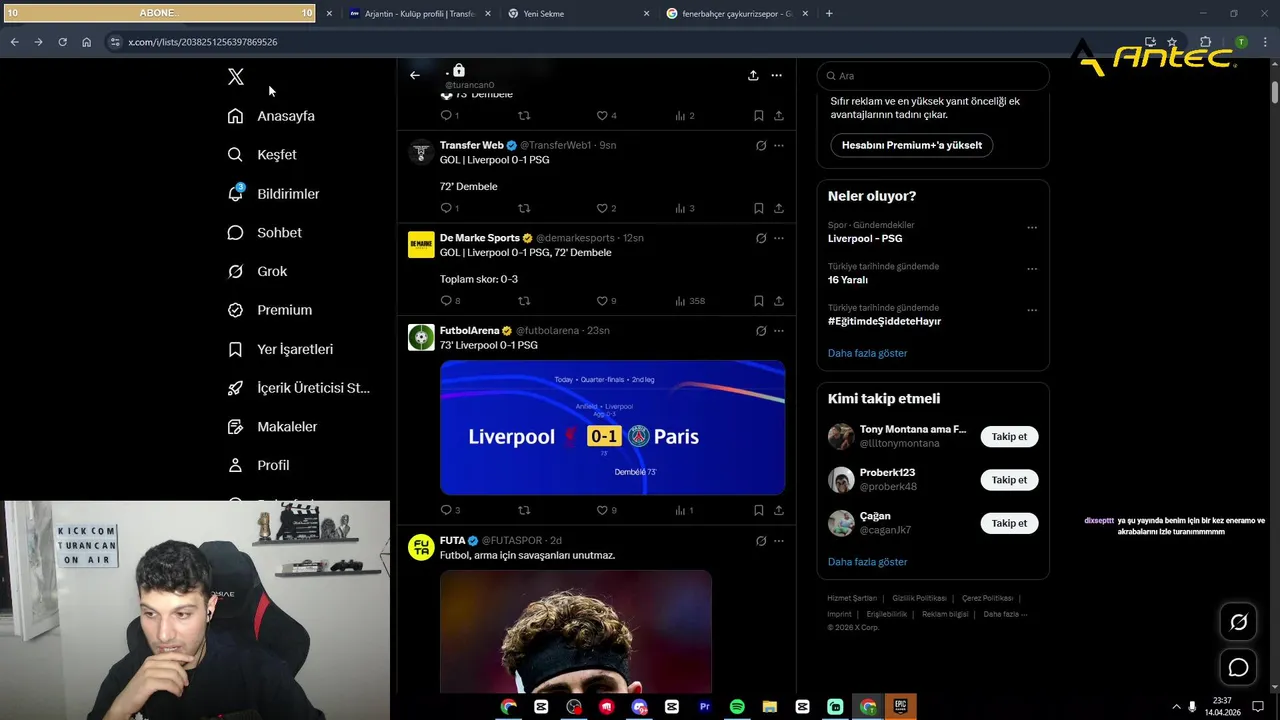Viewport: 1280px width, 720px height.
Task: Open floating messages chat button
Action: pos(1238,667)
